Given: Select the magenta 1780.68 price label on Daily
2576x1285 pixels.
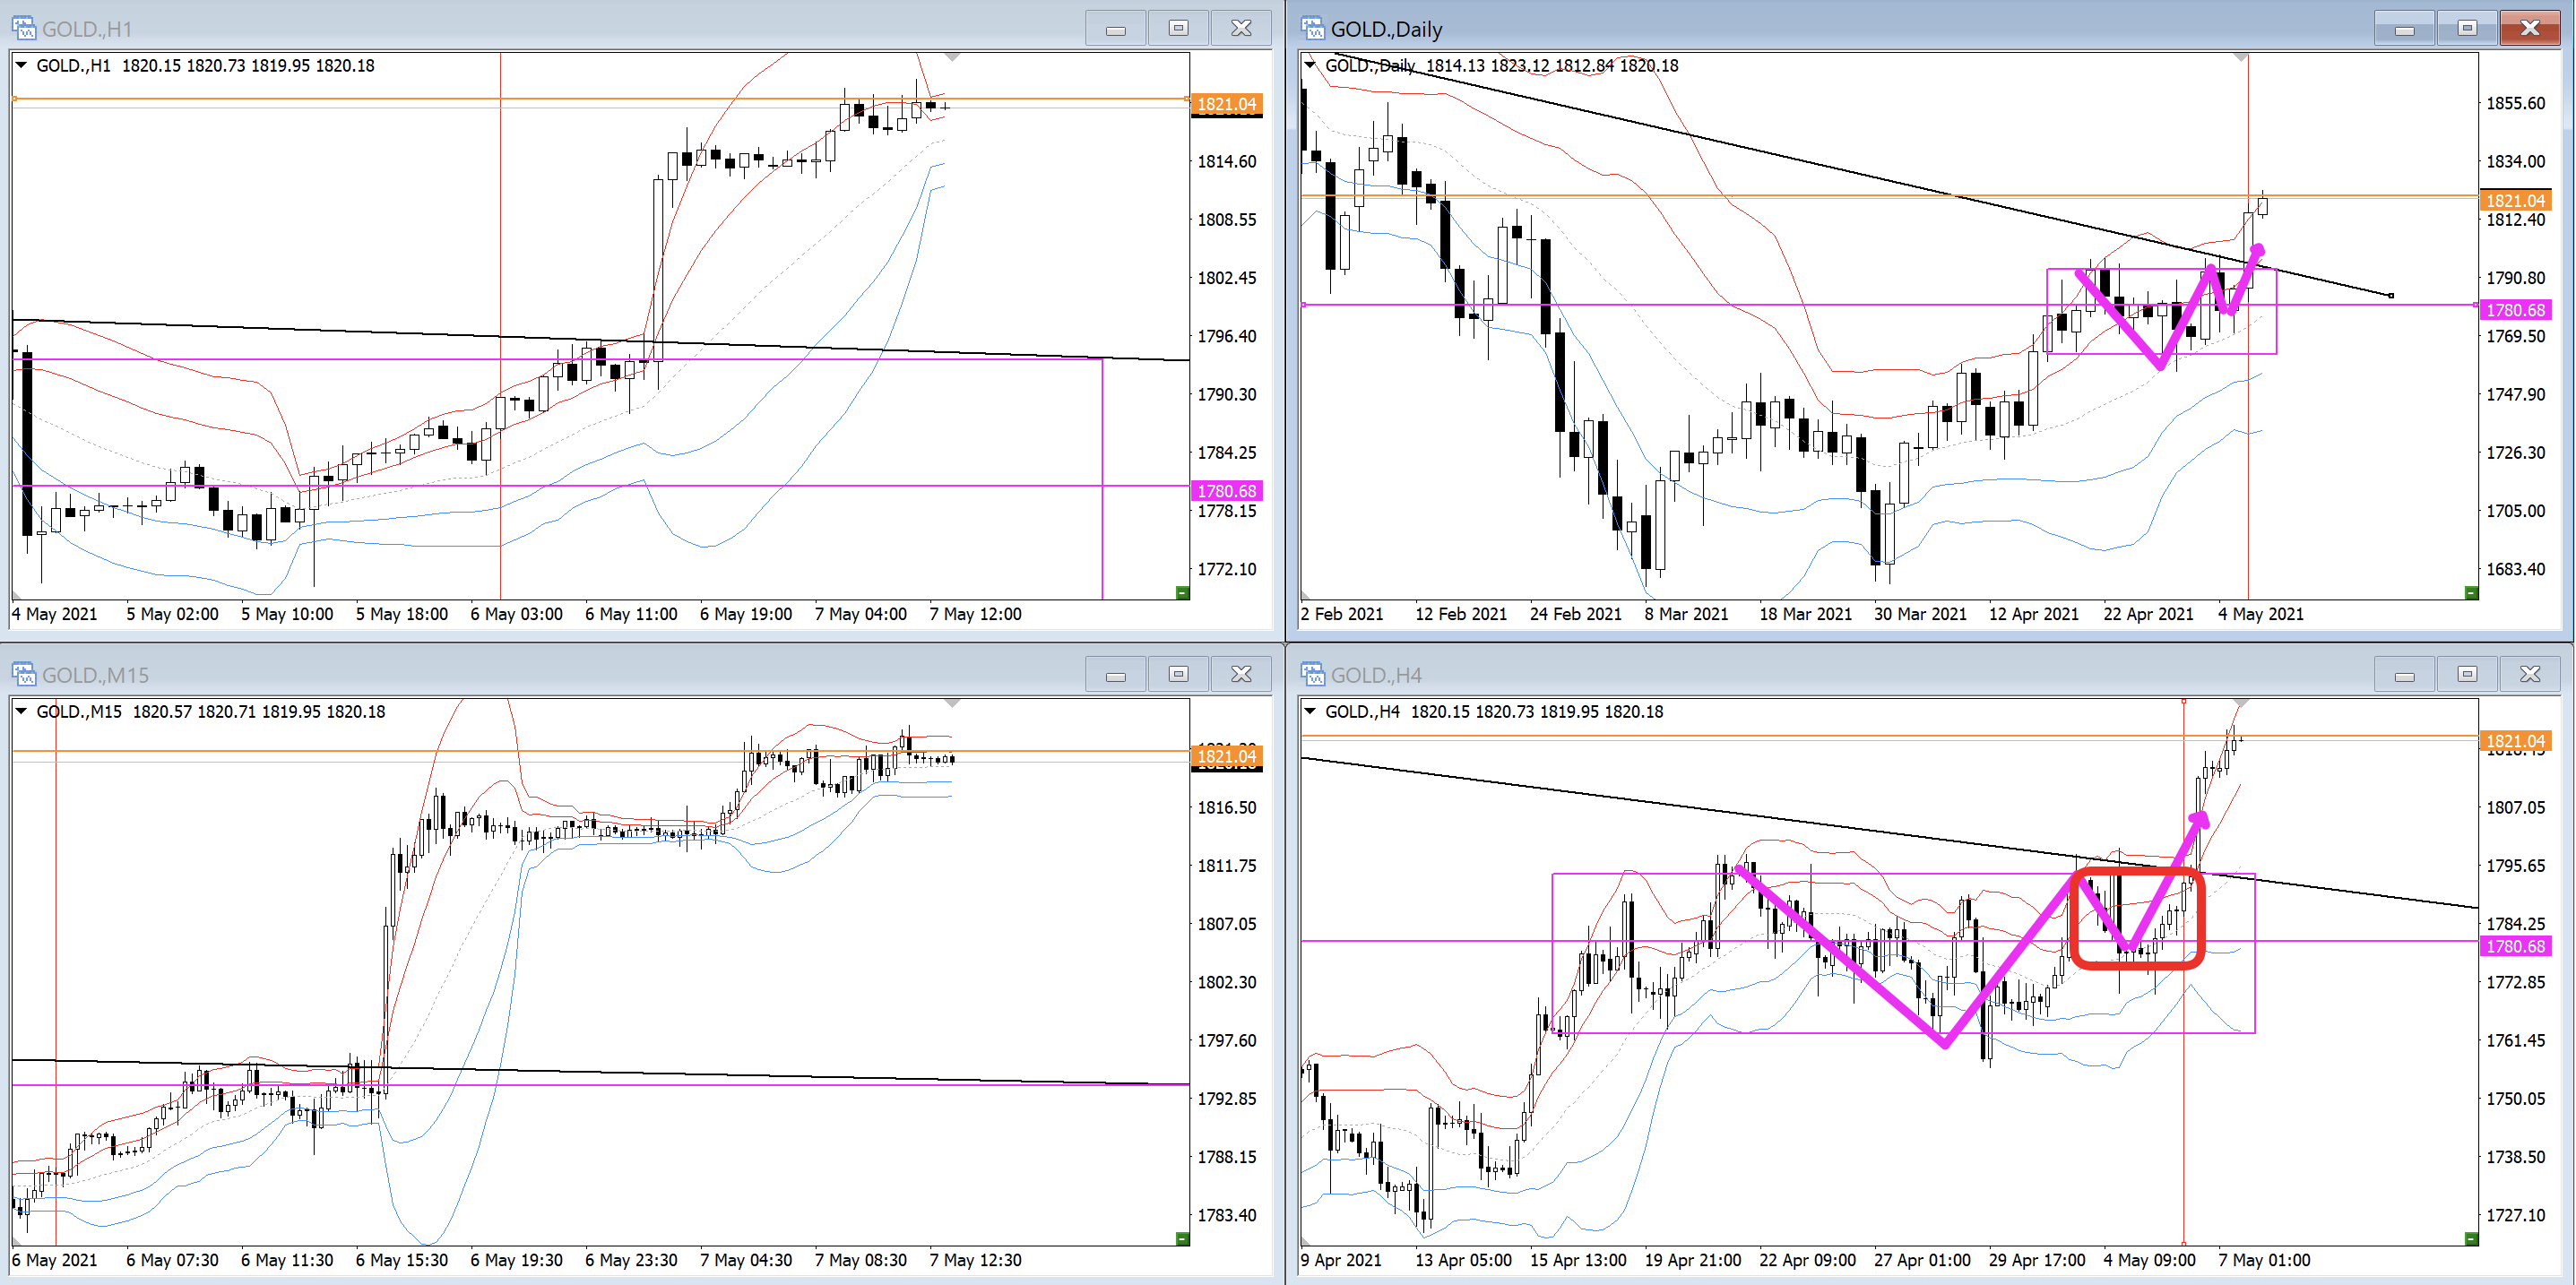Looking at the screenshot, I should (2515, 310).
